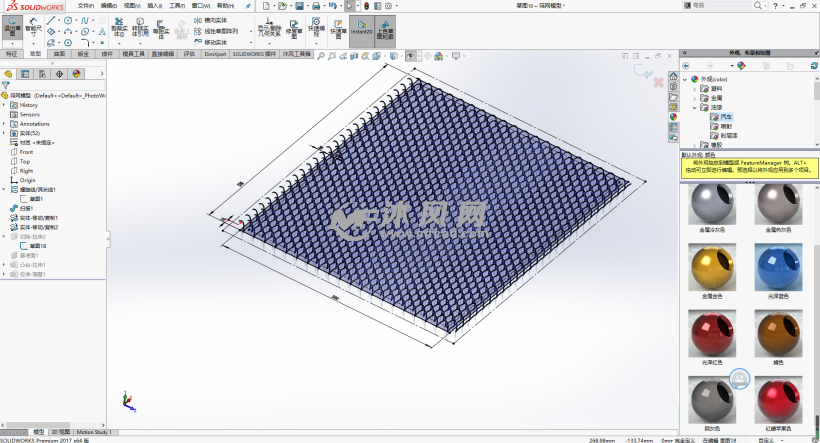Pick the candy apple red swatch
The width and height of the screenshot is (820, 443).
778,400
